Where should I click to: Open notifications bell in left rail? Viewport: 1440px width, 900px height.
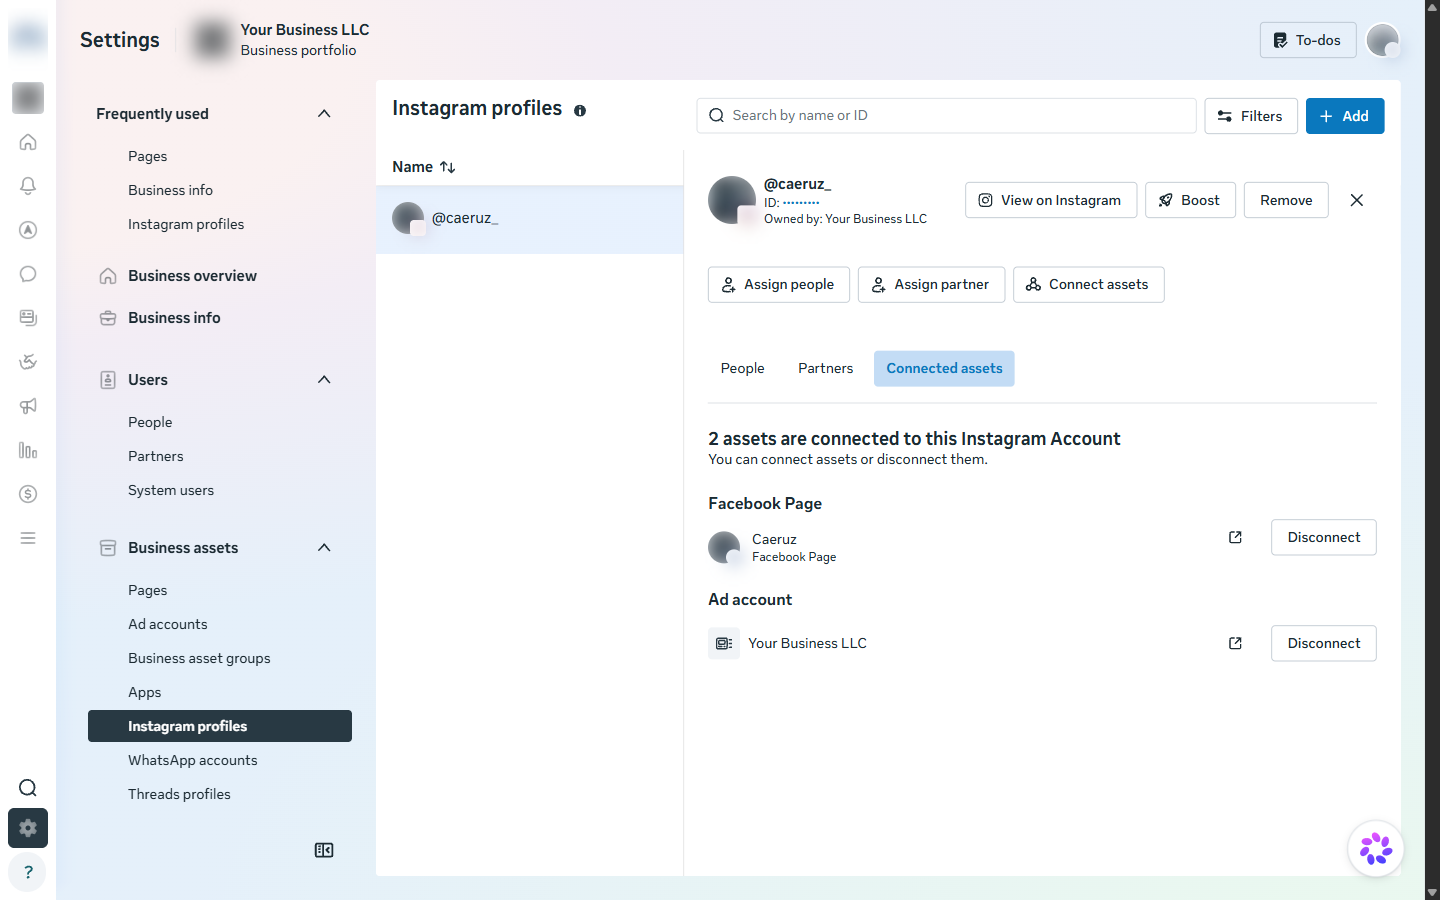click(x=28, y=186)
